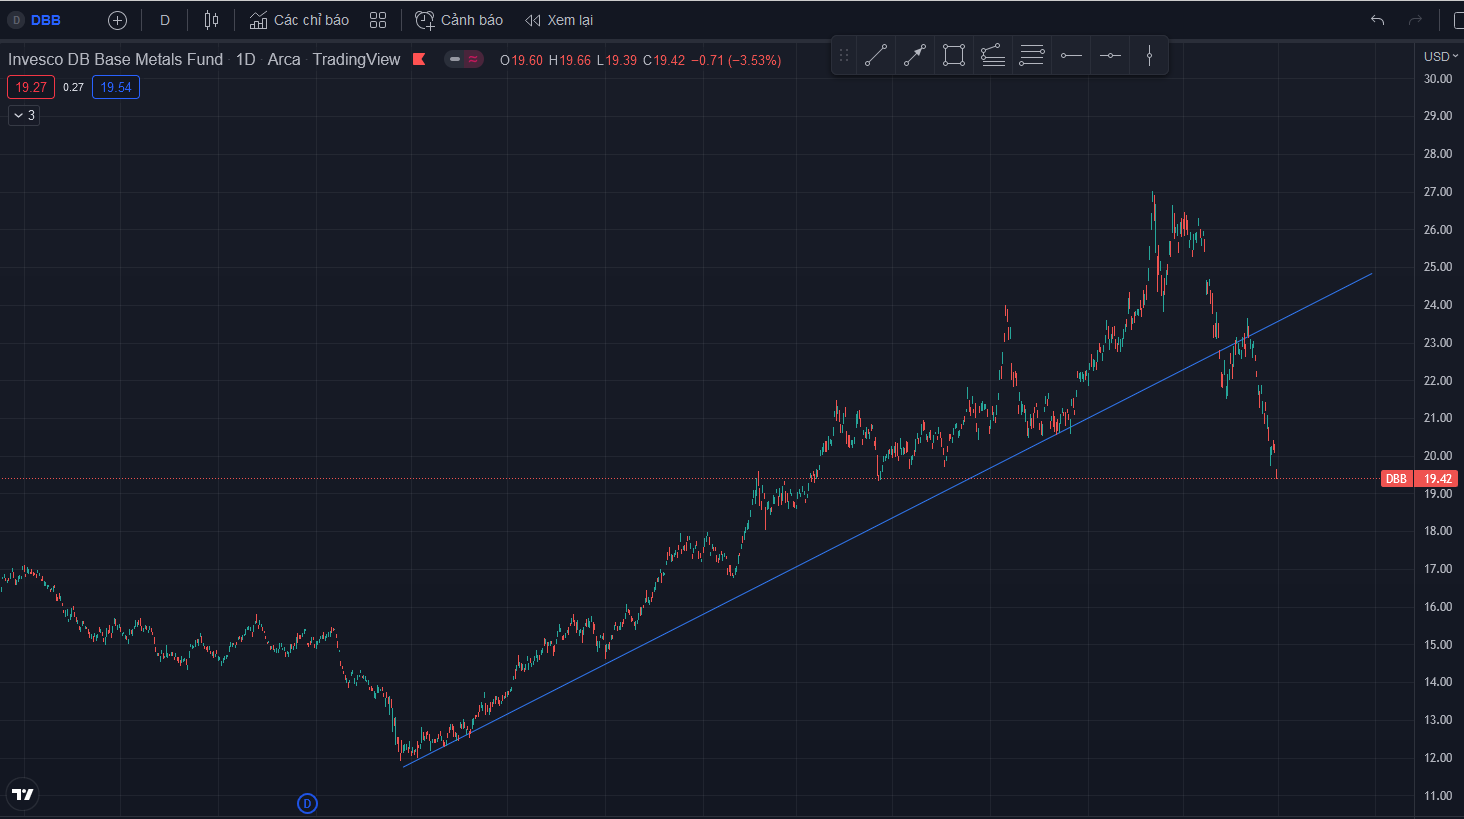This screenshot has width=1464, height=819.
Task: Select the vertical line tool
Action: pyautogui.click(x=1149, y=56)
